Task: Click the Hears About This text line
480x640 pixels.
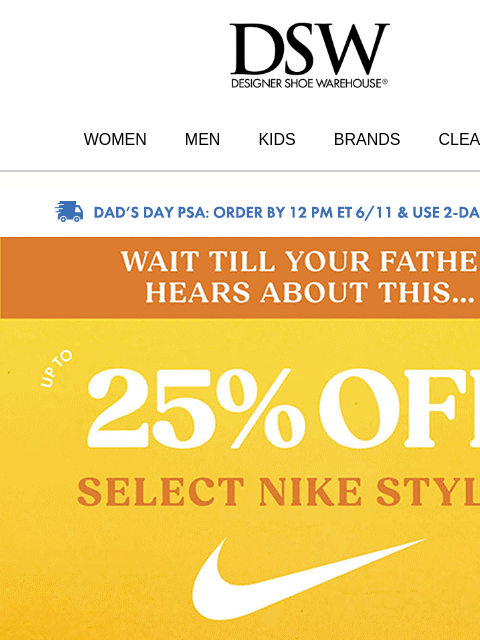Action: click(310, 292)
